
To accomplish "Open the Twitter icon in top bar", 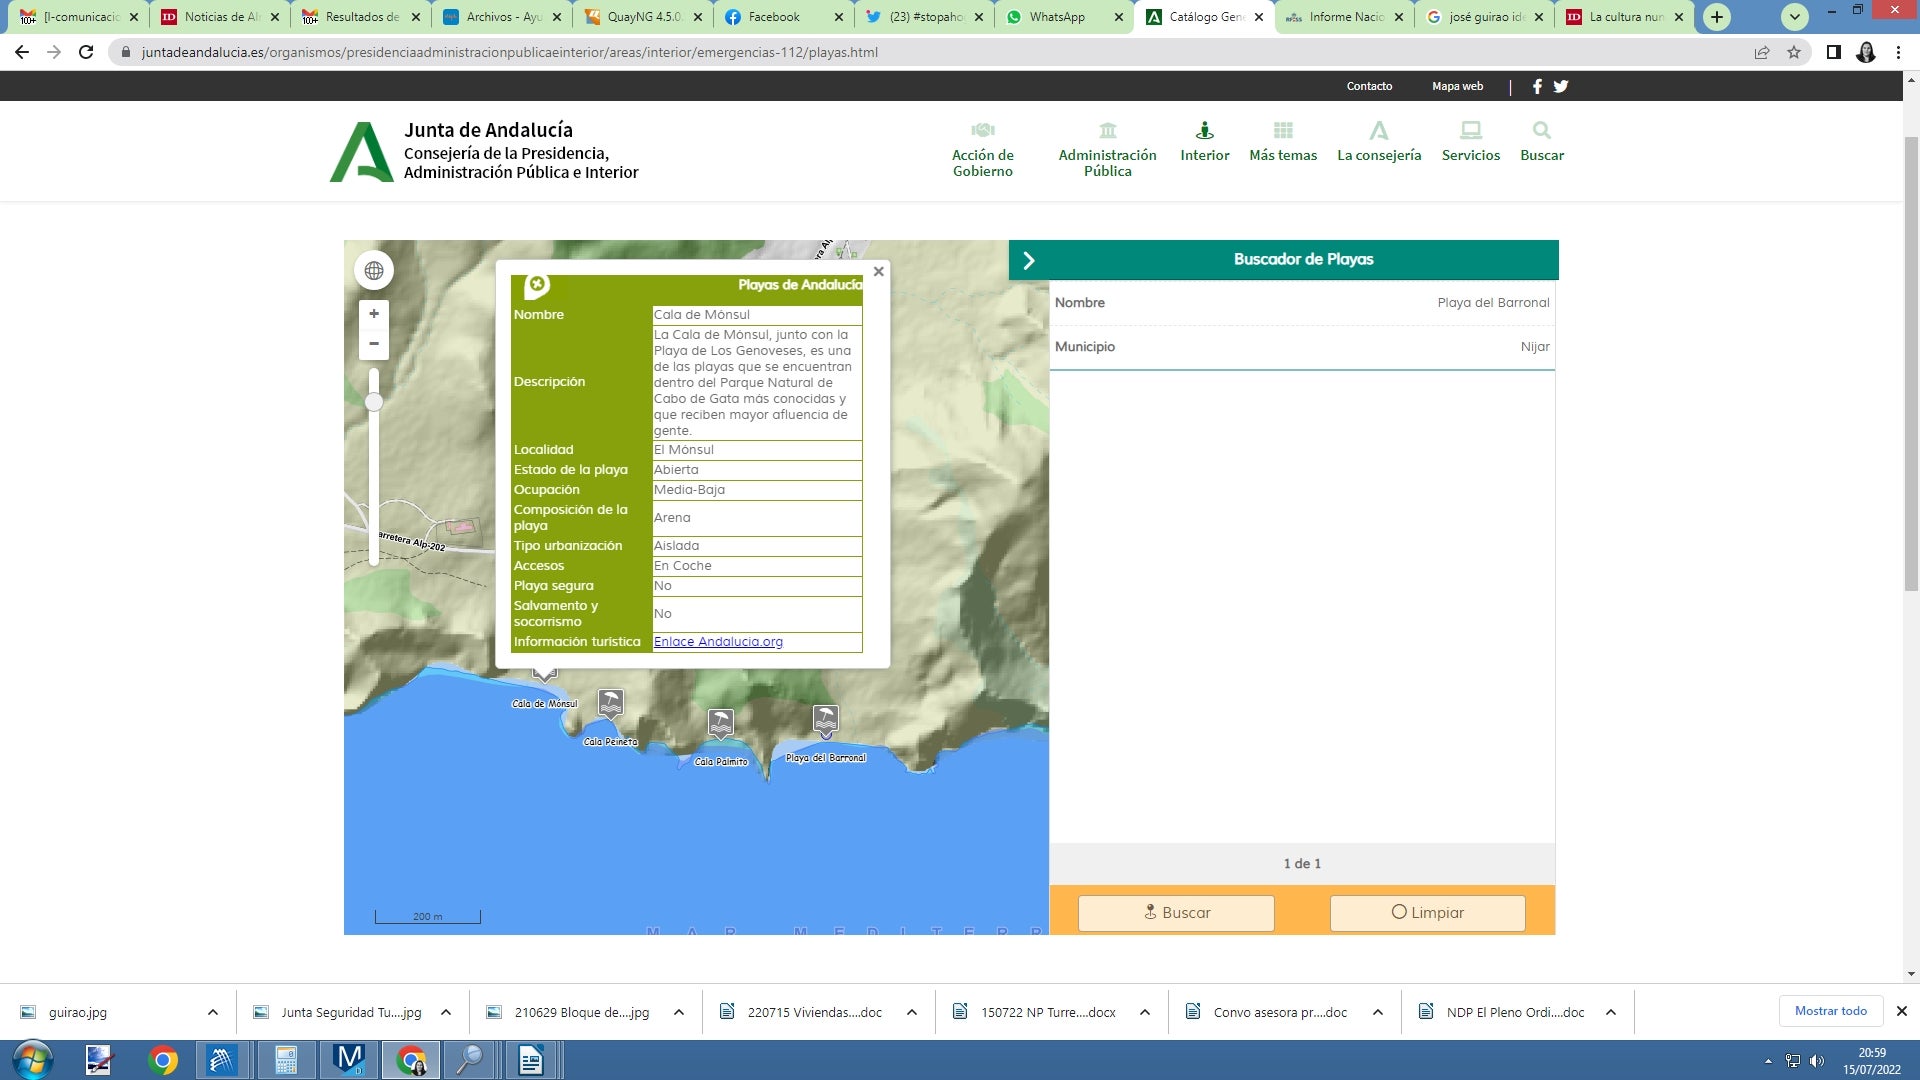I will [1561, 86].
